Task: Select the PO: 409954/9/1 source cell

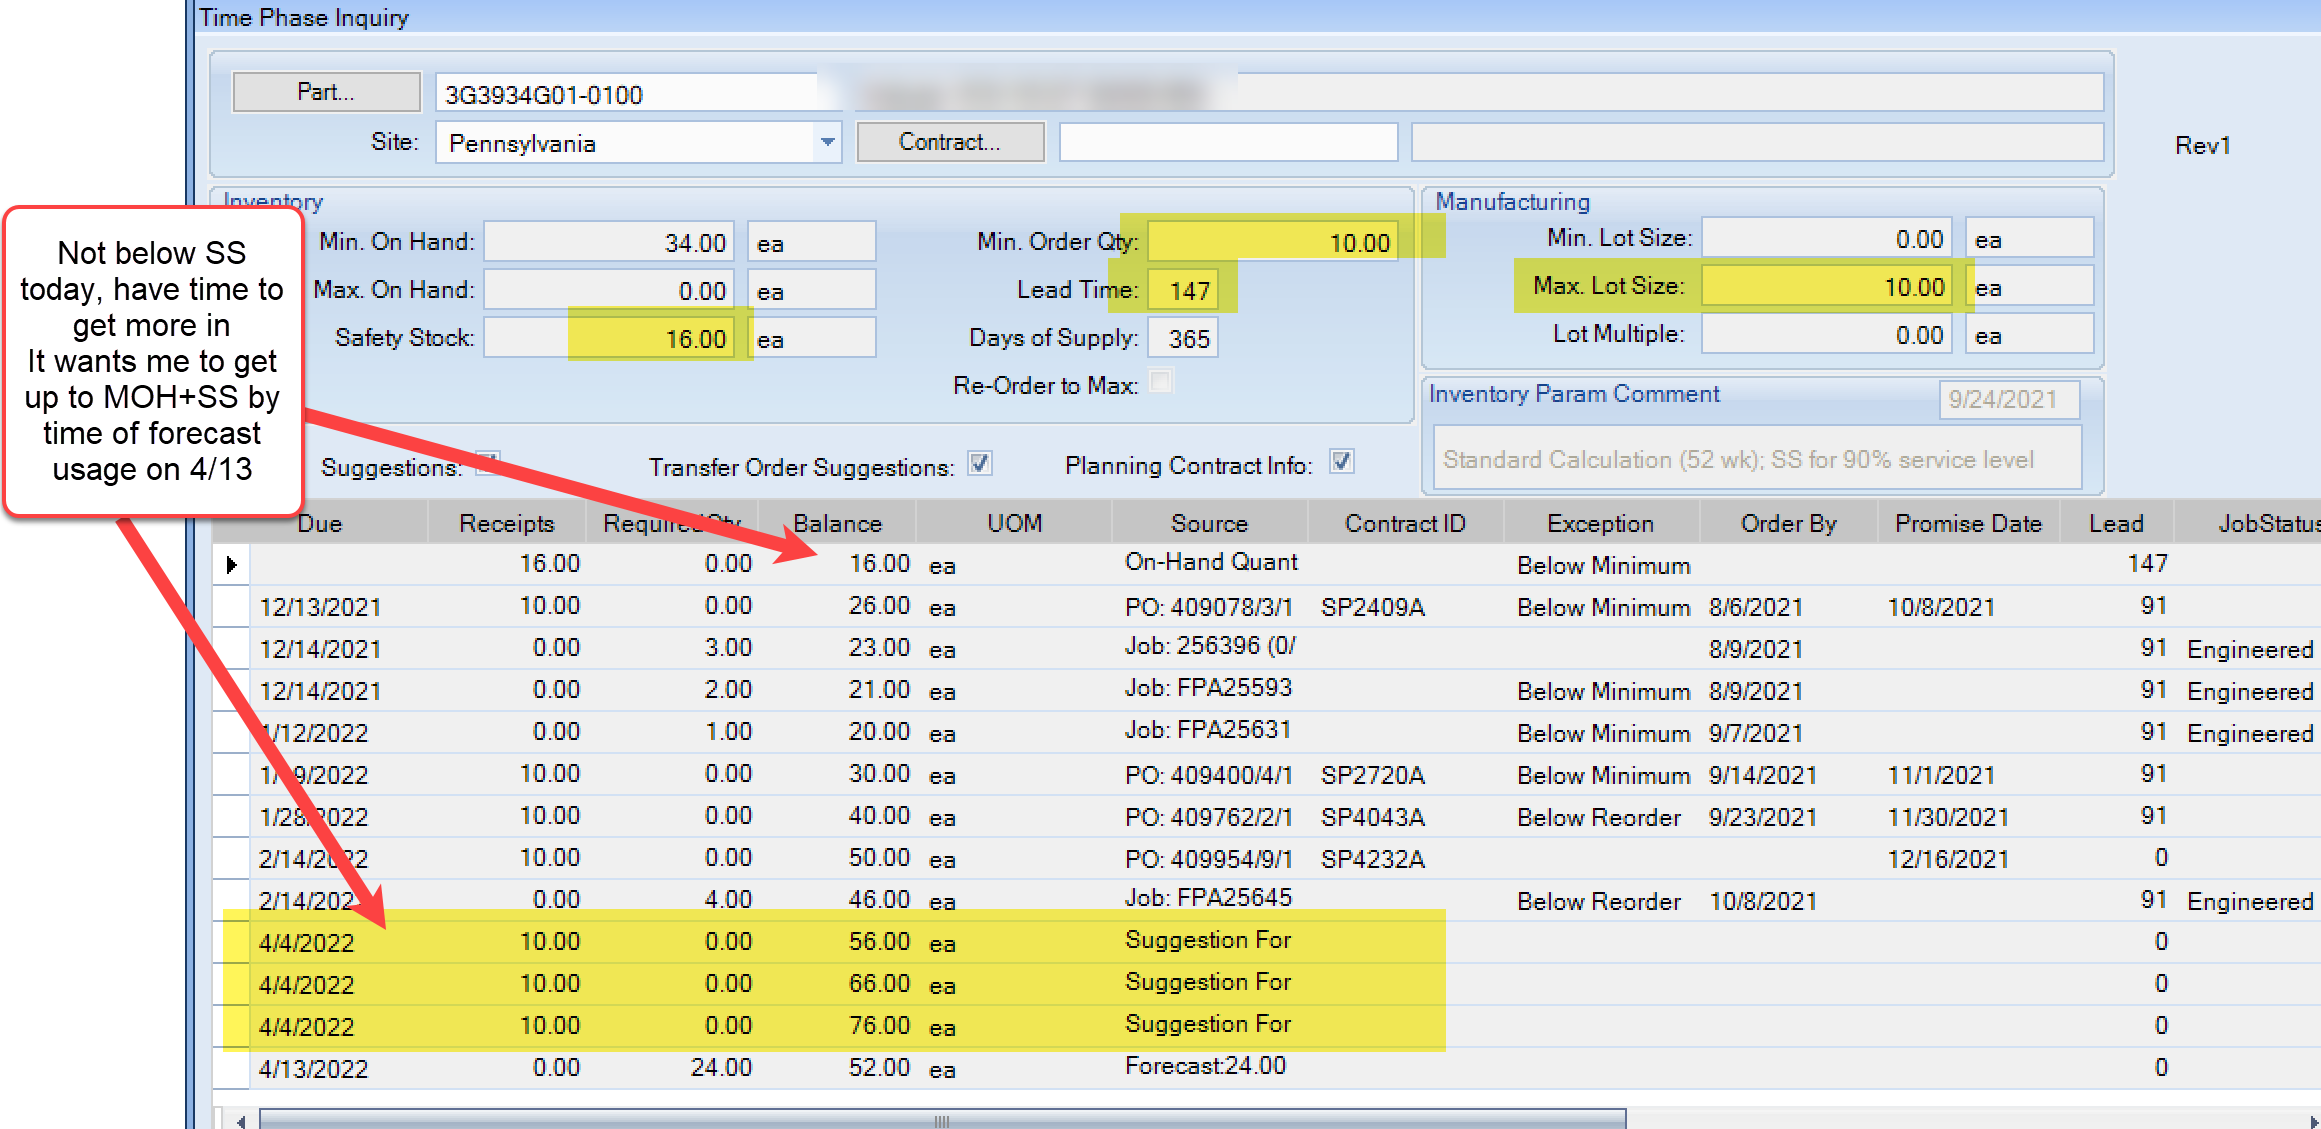Action: coord(1209,859)
